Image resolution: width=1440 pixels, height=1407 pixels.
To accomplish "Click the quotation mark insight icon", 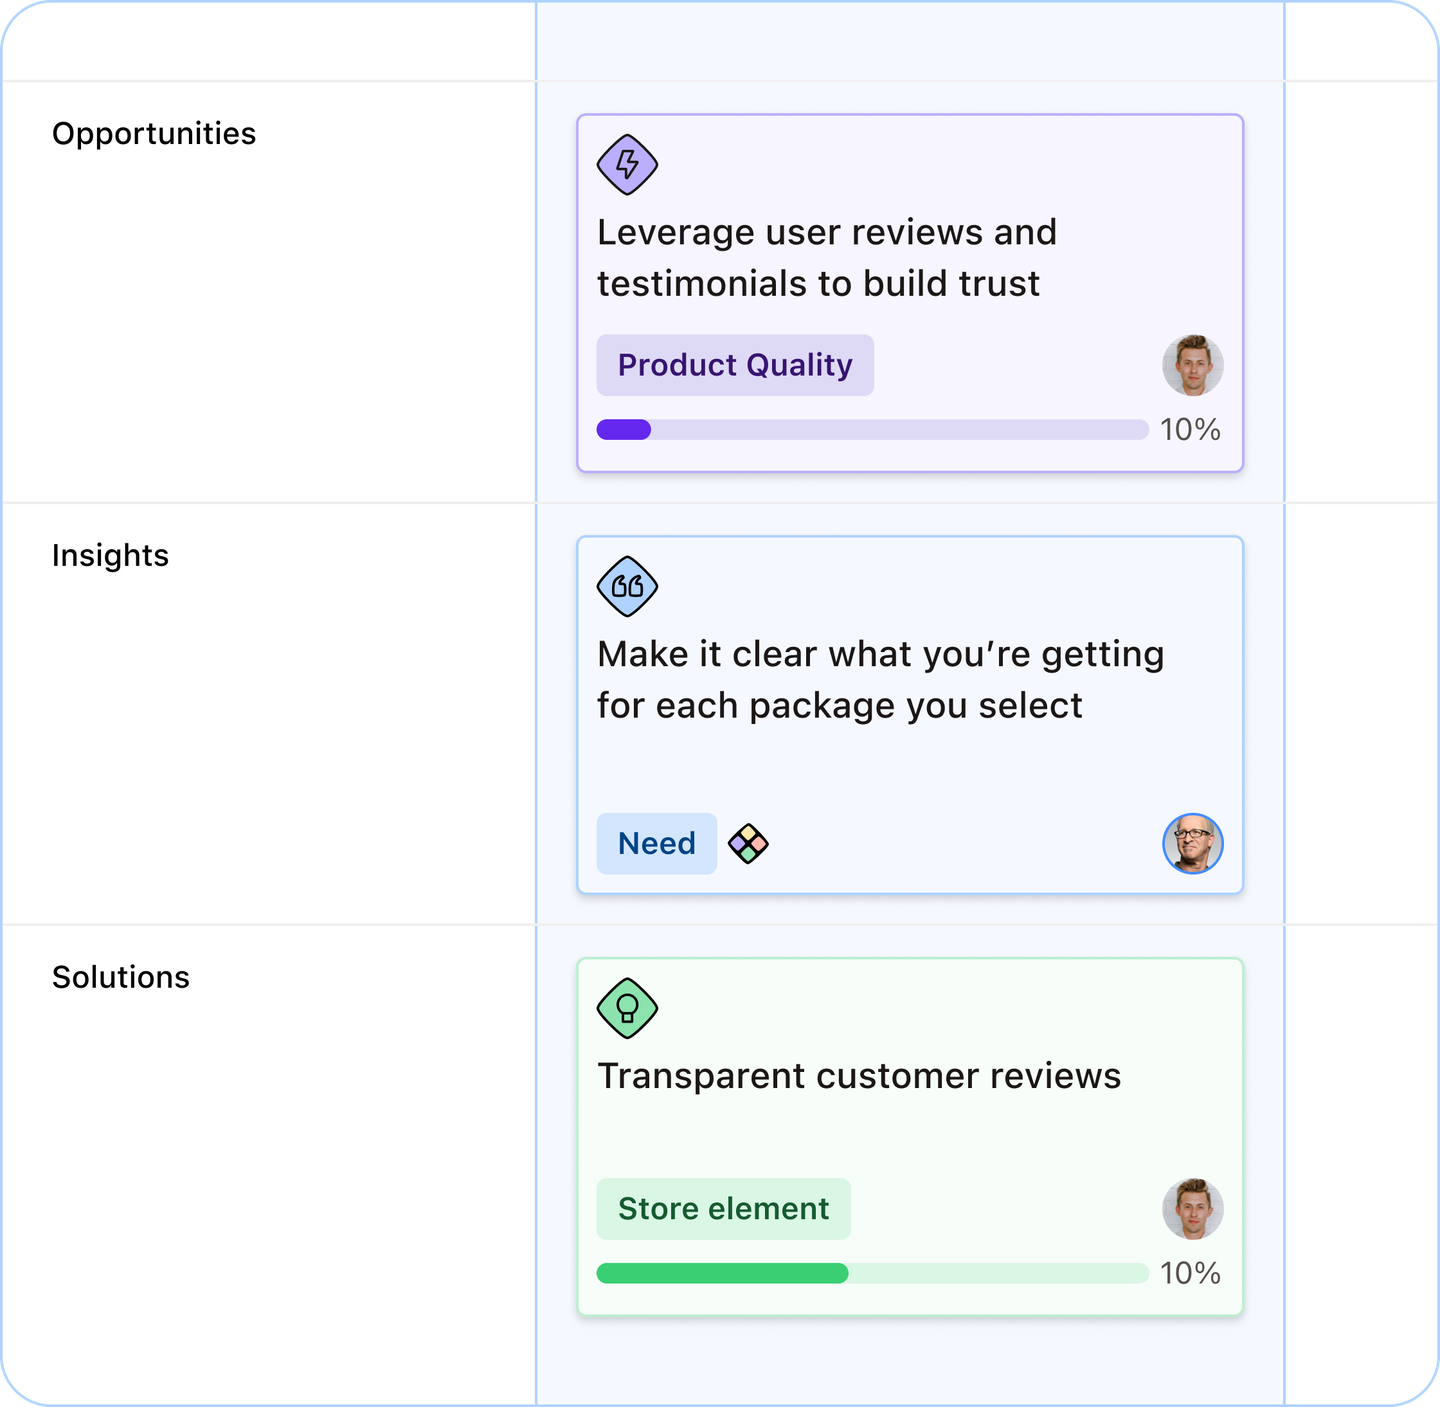I will click(627, 586).
